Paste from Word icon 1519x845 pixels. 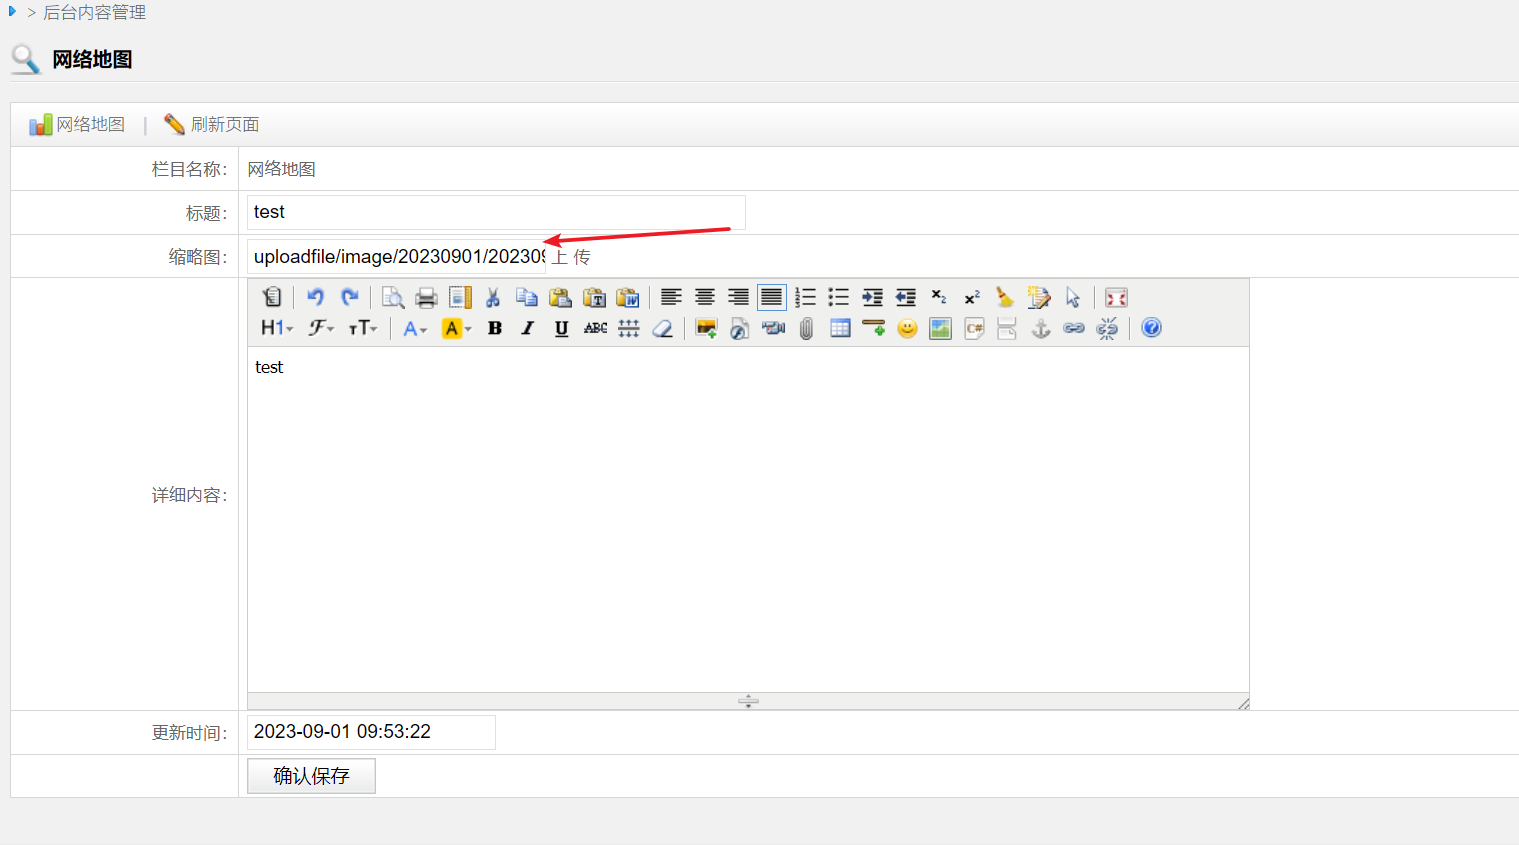point(627,297)
